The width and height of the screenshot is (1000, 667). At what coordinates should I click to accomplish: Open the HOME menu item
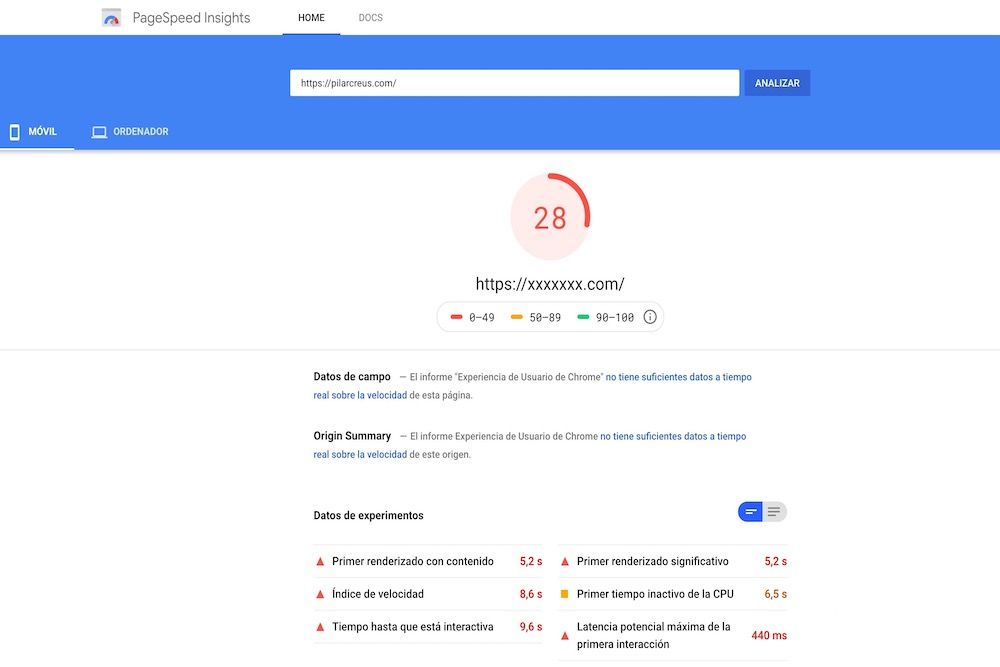311,17
